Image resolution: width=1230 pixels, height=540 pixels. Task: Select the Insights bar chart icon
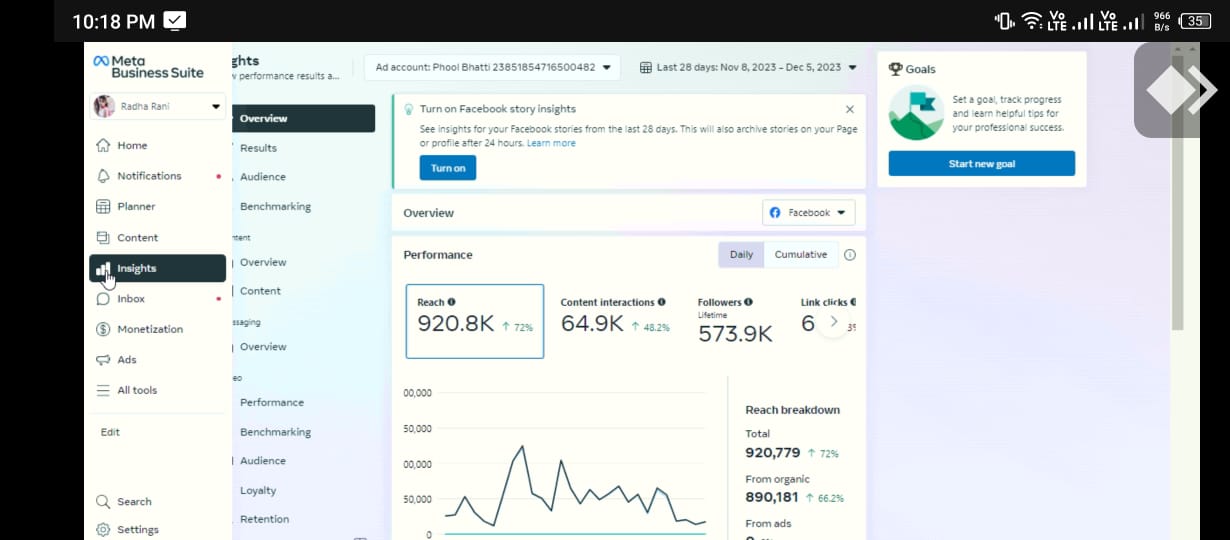(x=103, y=268)
